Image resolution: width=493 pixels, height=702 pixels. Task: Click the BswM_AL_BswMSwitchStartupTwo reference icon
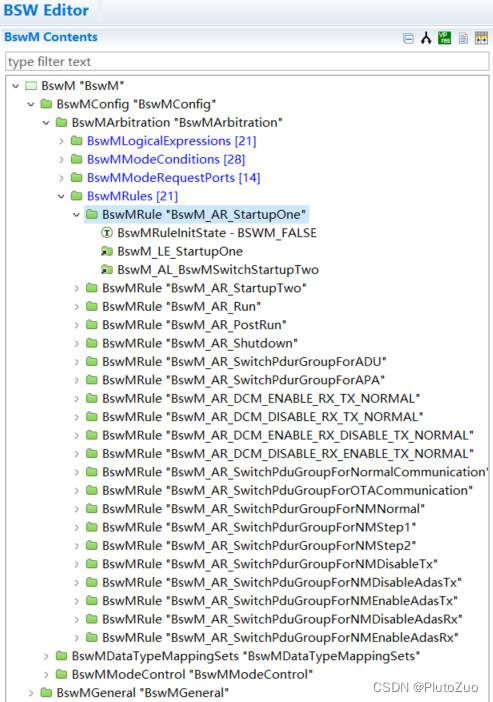coord(107,270)
